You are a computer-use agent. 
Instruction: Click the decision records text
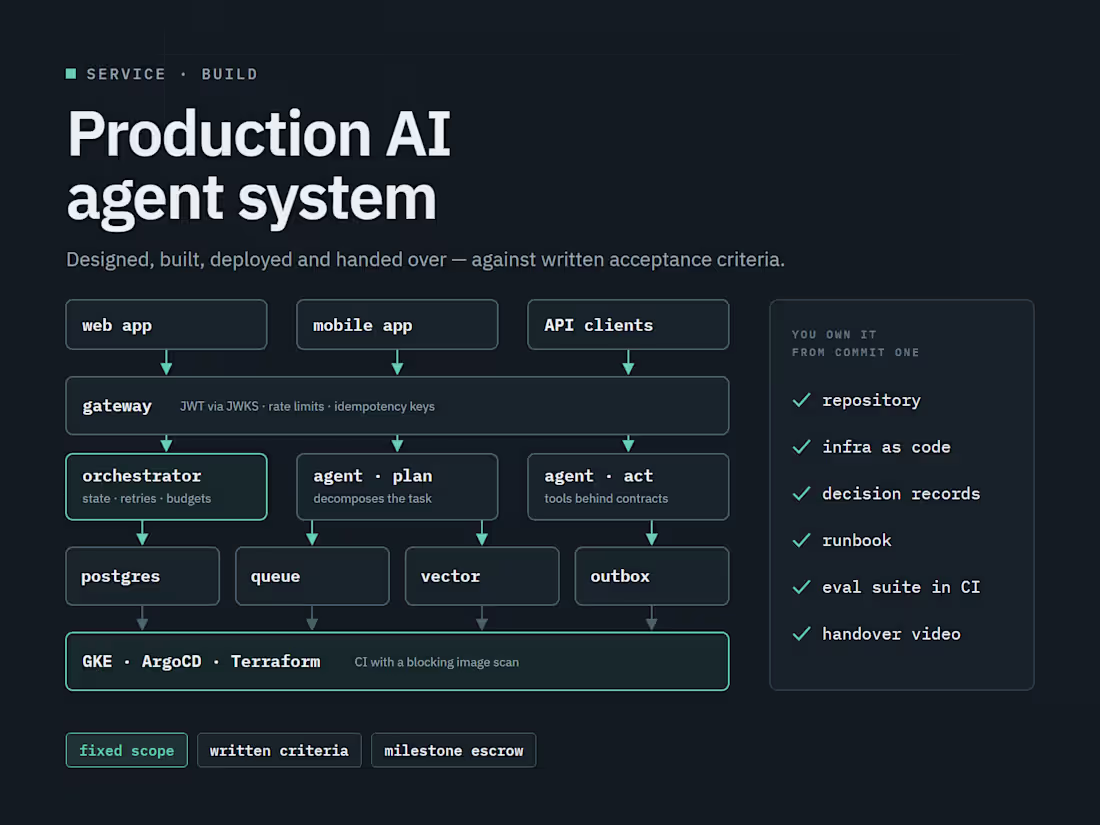(x=901, y=494)
